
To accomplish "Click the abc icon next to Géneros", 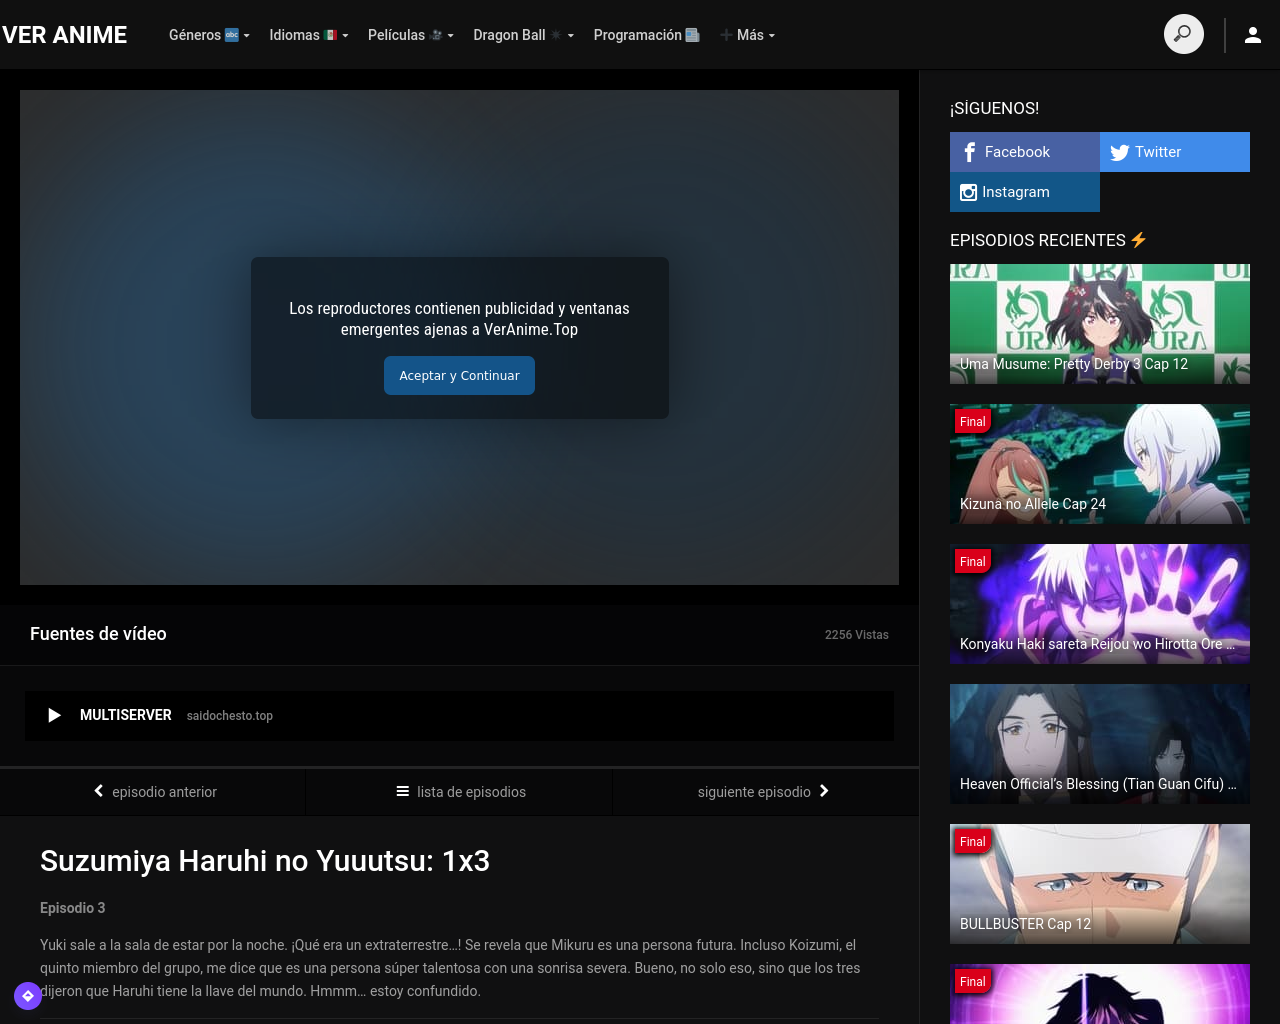I will point(232,35).
